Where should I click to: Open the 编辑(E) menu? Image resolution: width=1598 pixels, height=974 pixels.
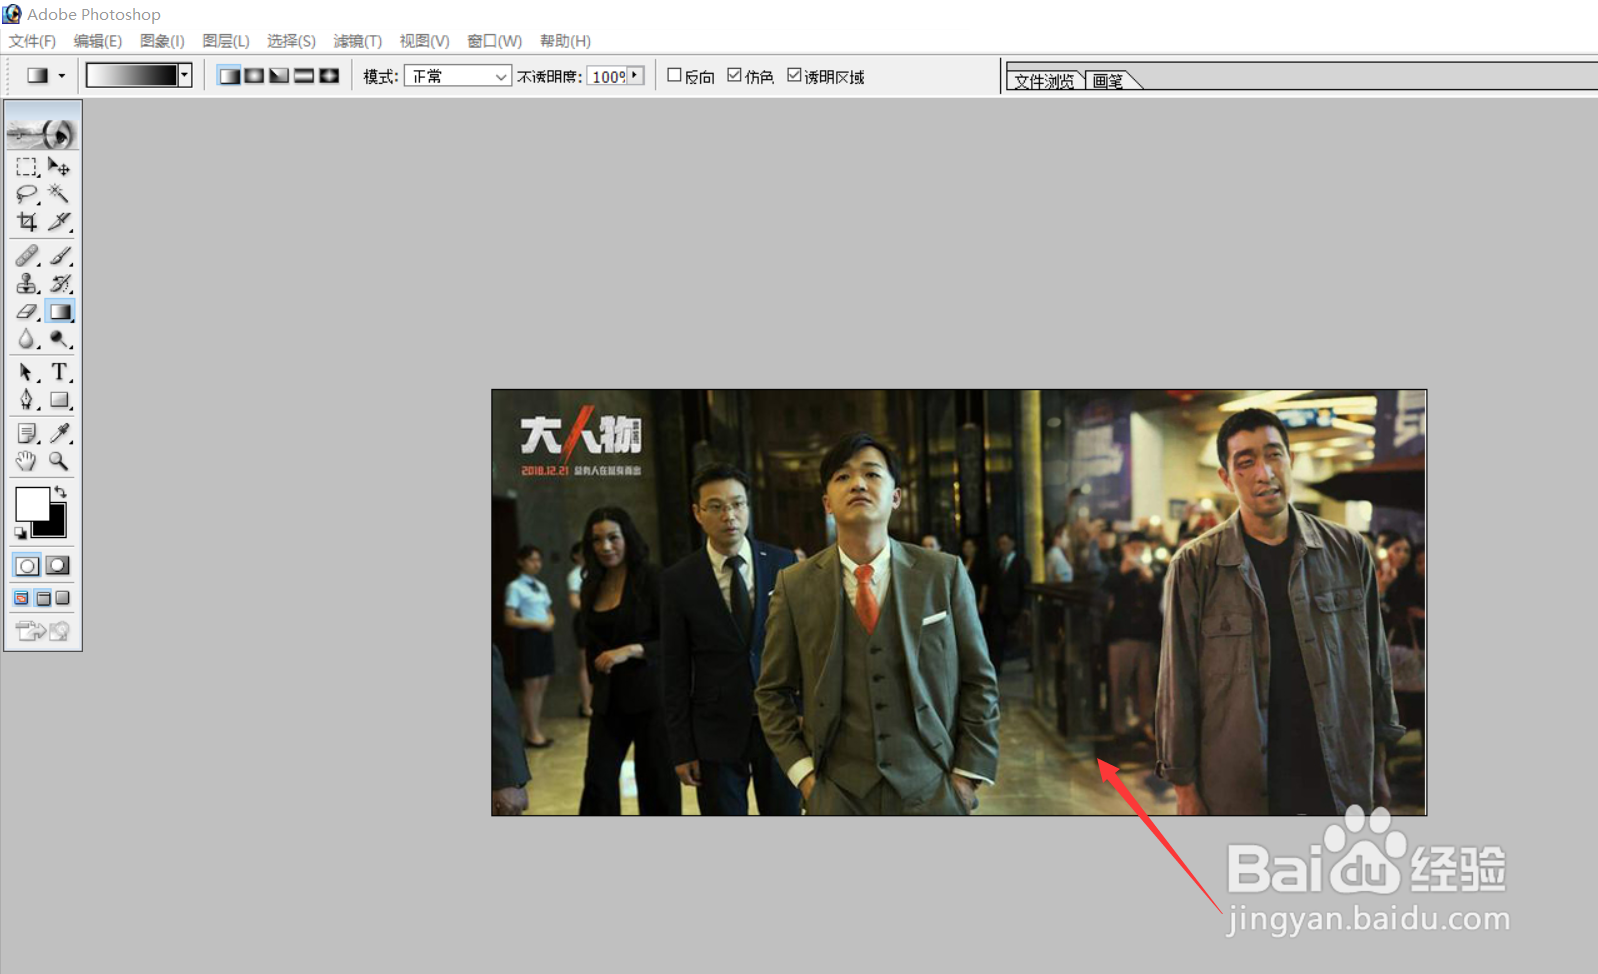point(98,41)
